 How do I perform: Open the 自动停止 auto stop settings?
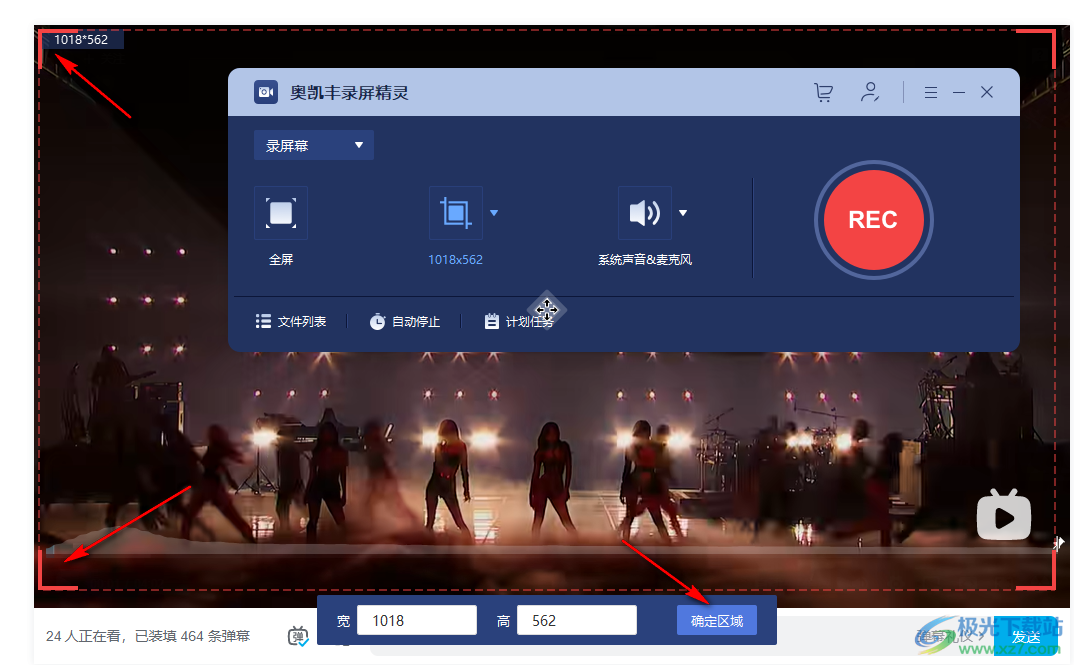coord(405,321)
